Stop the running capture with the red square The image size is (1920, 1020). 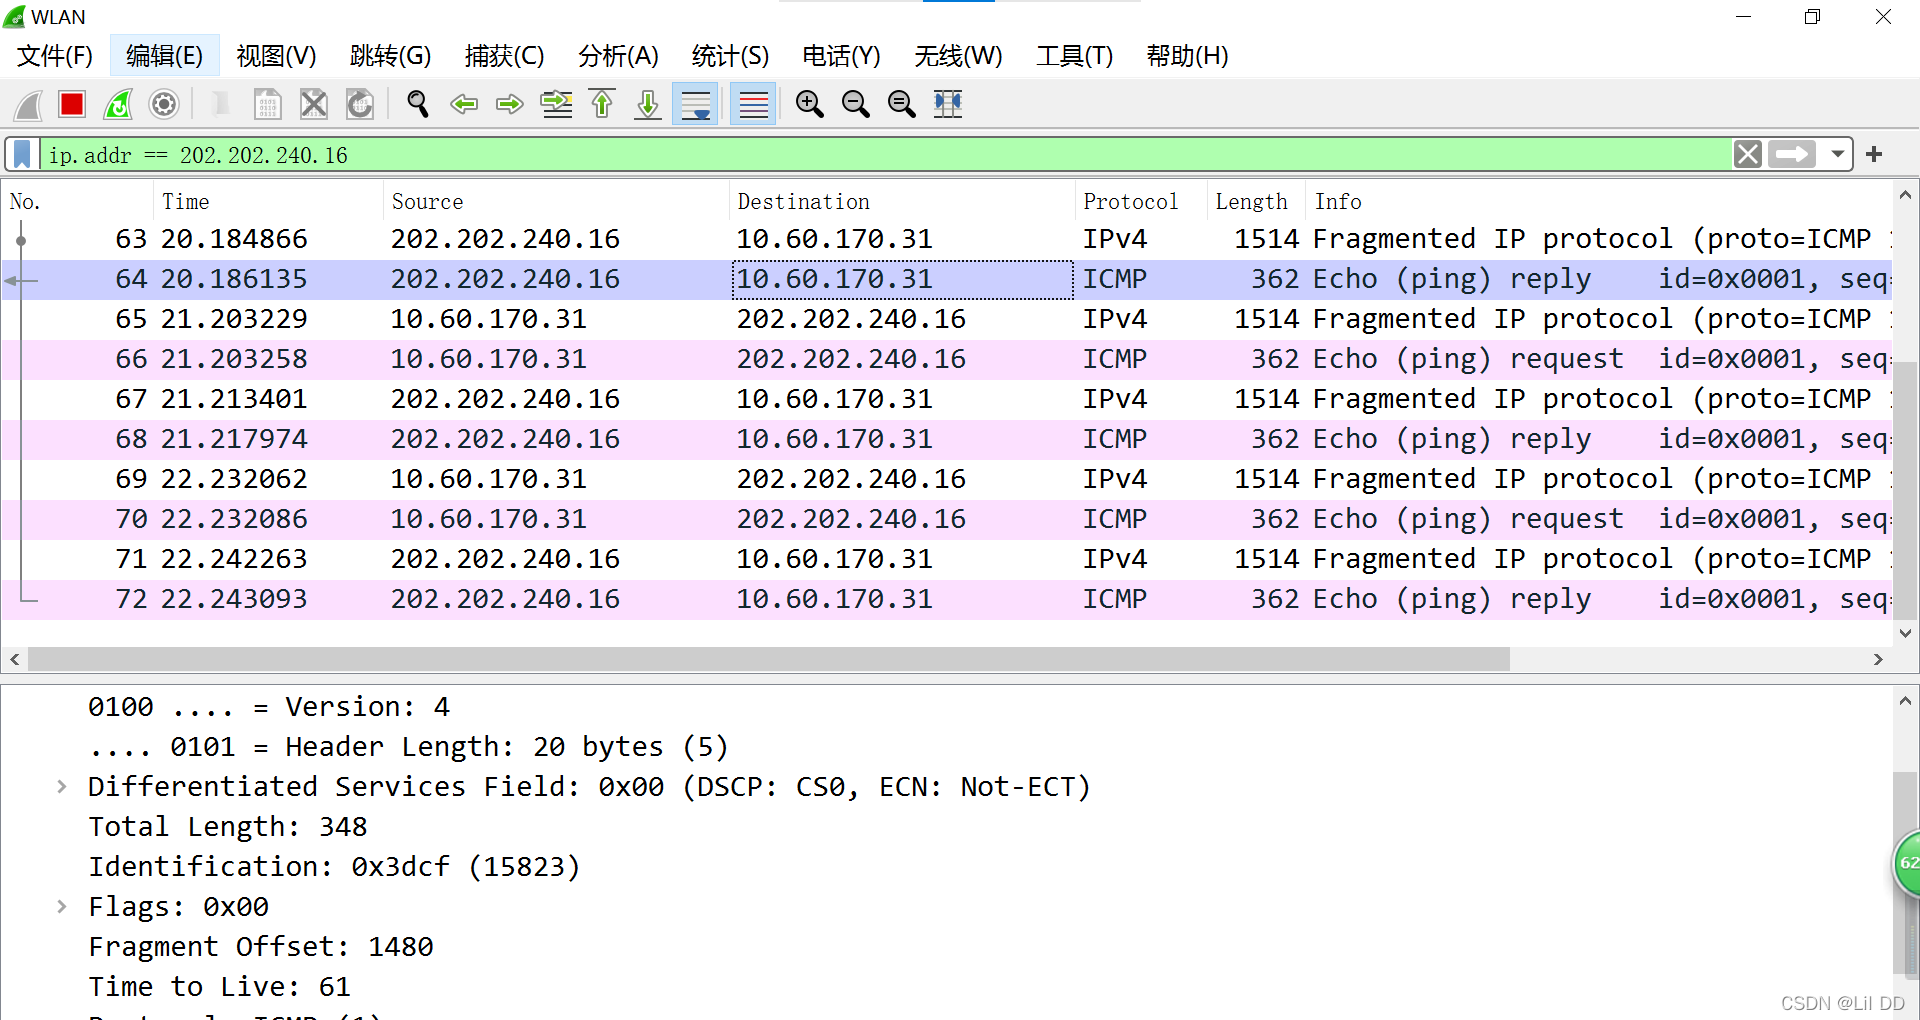tap(72, 104)
